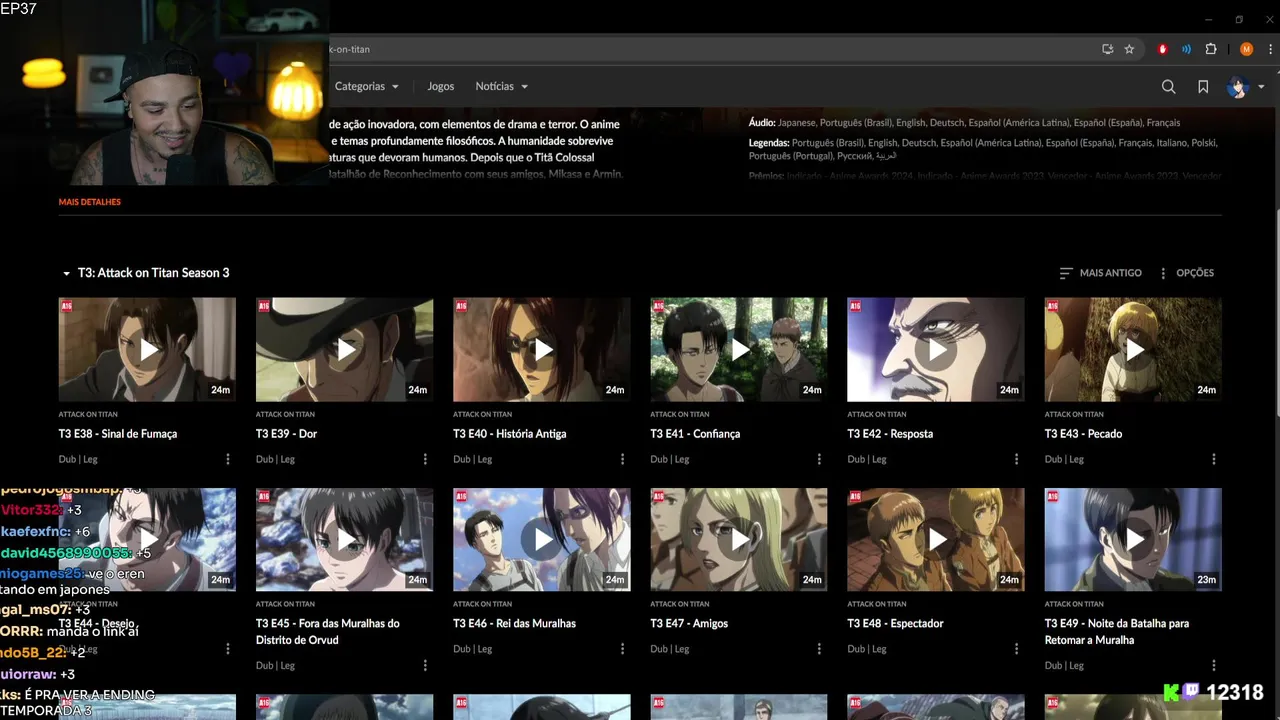Open more options for E48 Espectador
This screenshot has height=720, width=1280.
1016,649
